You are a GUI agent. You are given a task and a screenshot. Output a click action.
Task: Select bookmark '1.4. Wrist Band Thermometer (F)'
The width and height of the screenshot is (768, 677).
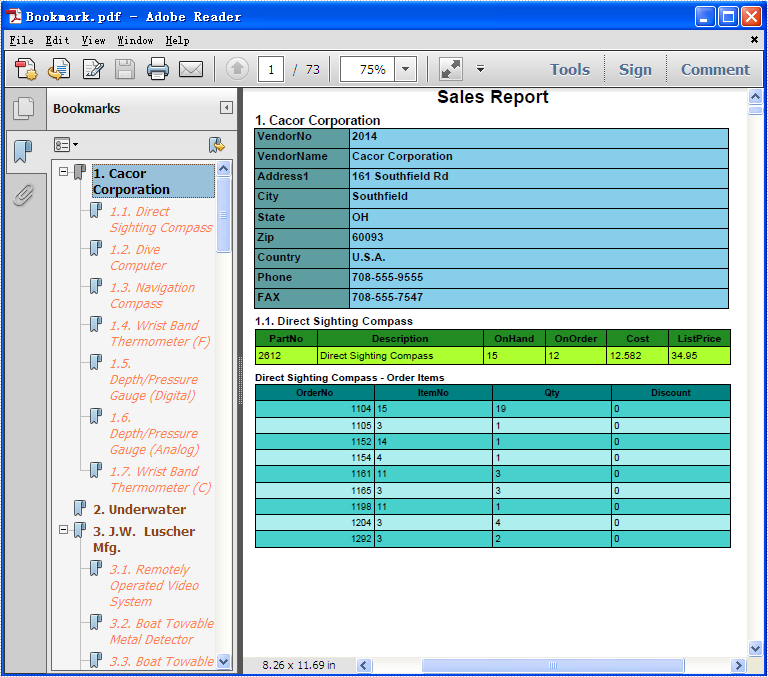pyautogui.click(x=160, y=333)
